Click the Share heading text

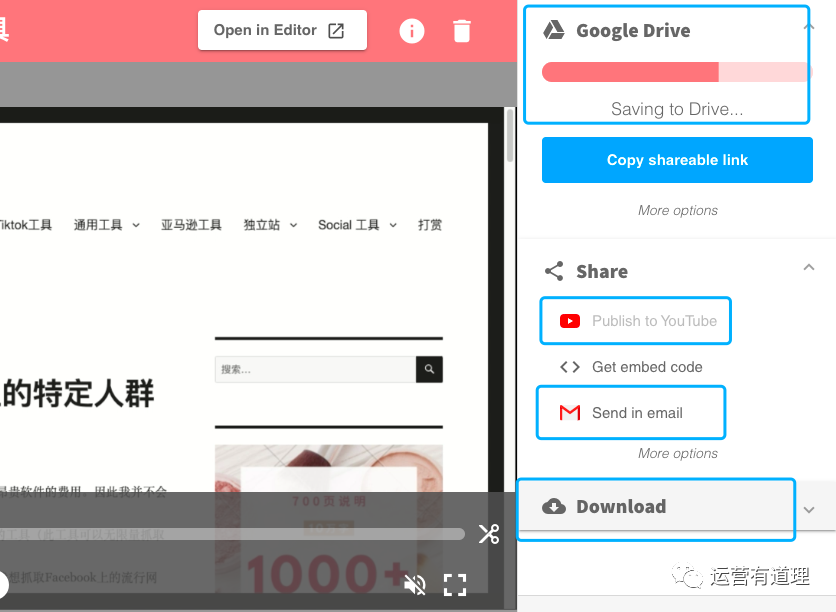tap(601, 271)
